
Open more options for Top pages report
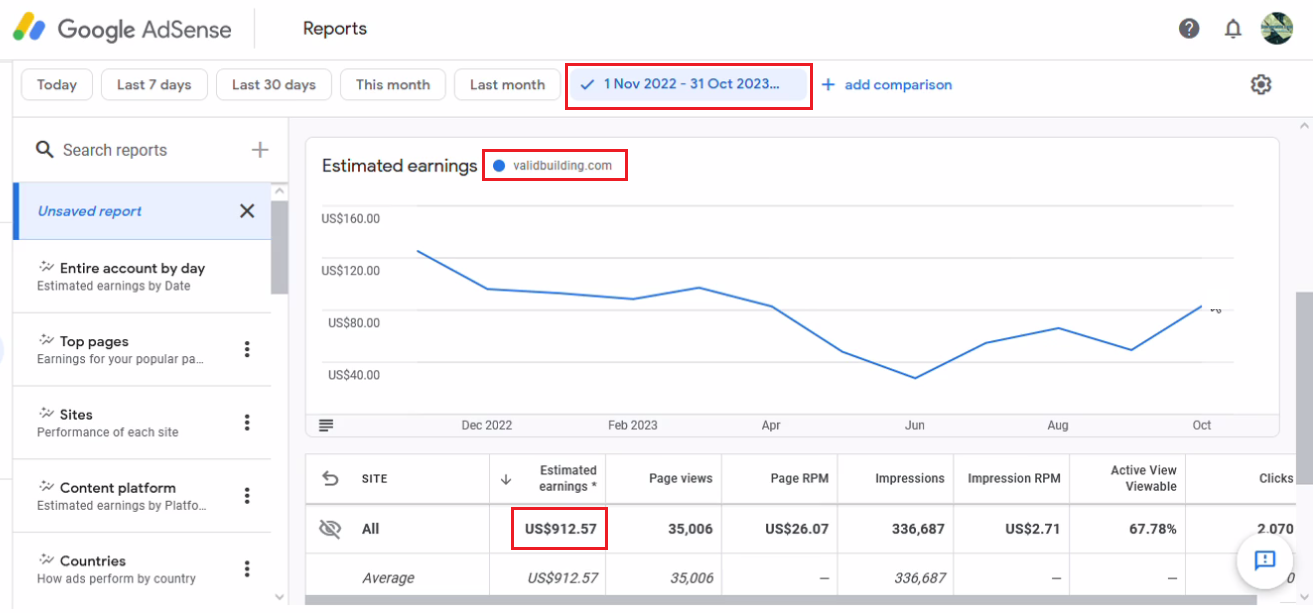coord(247,349)
